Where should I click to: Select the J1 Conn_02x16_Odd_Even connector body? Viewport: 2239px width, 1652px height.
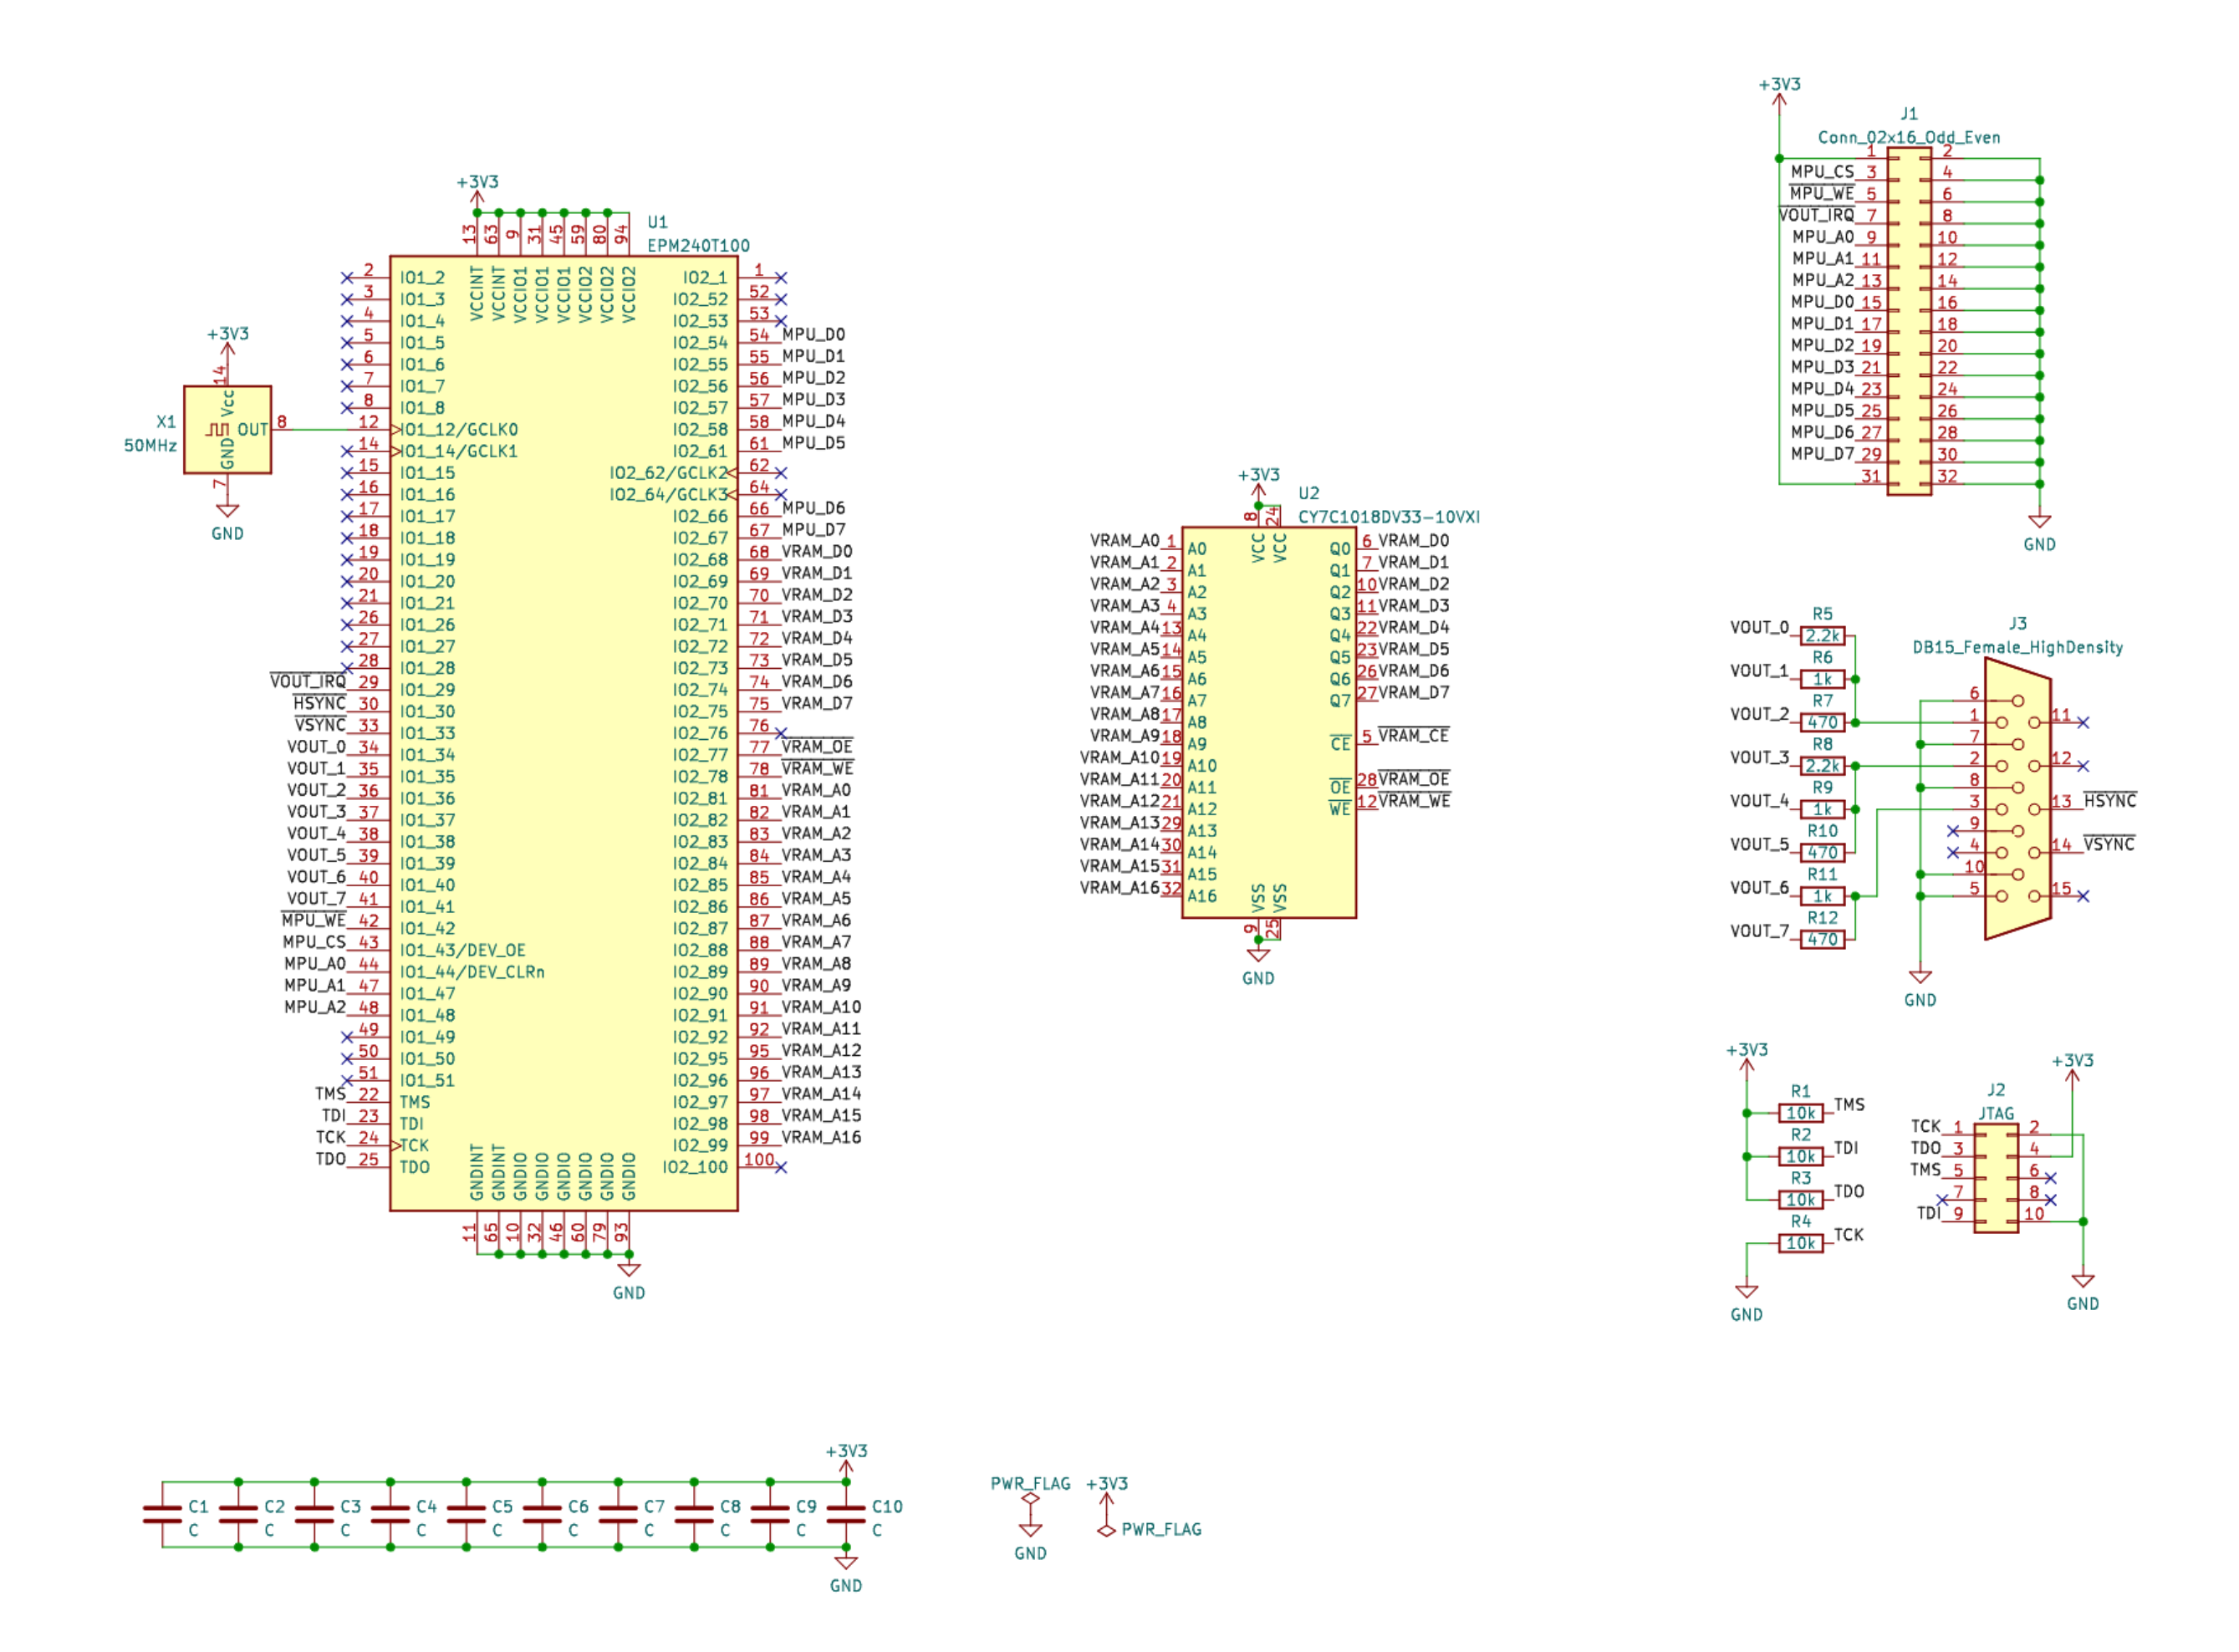pos(1909,321)
